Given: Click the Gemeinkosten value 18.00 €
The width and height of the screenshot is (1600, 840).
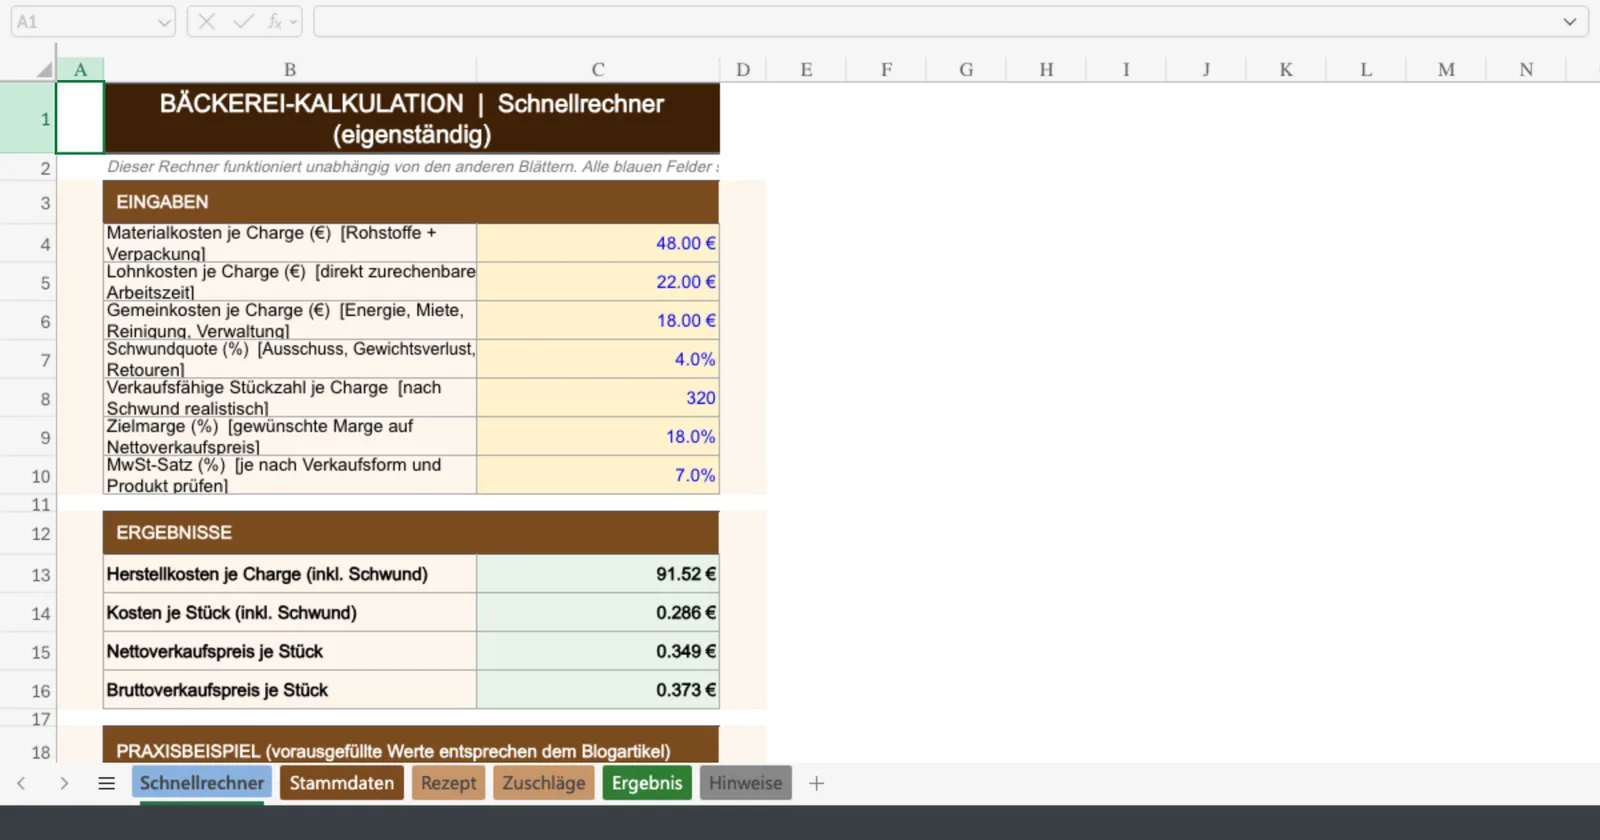Looking at the screenshot, I should [x=598, y=320].
